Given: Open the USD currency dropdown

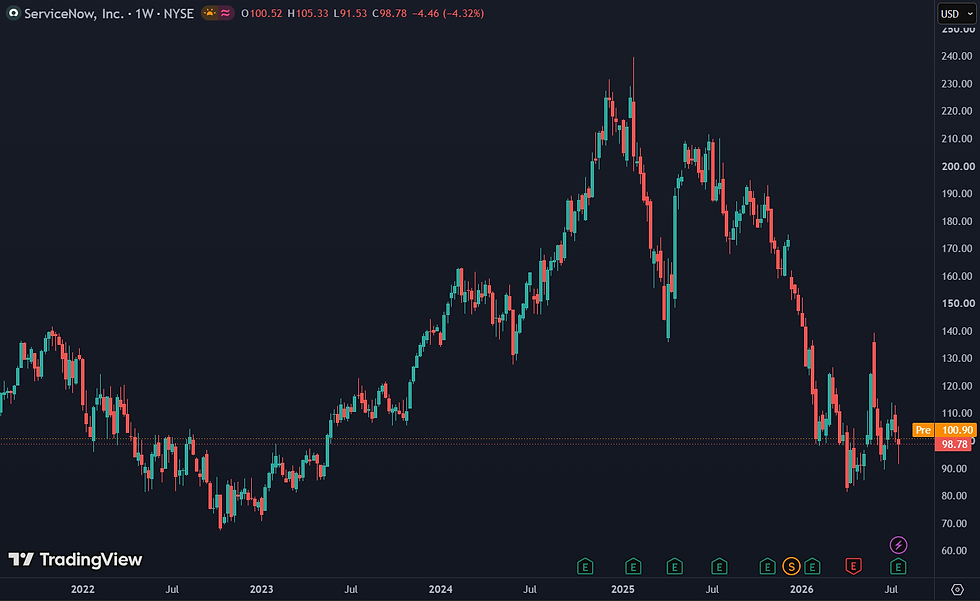Looking at the screenshot, I should (957, 13).
